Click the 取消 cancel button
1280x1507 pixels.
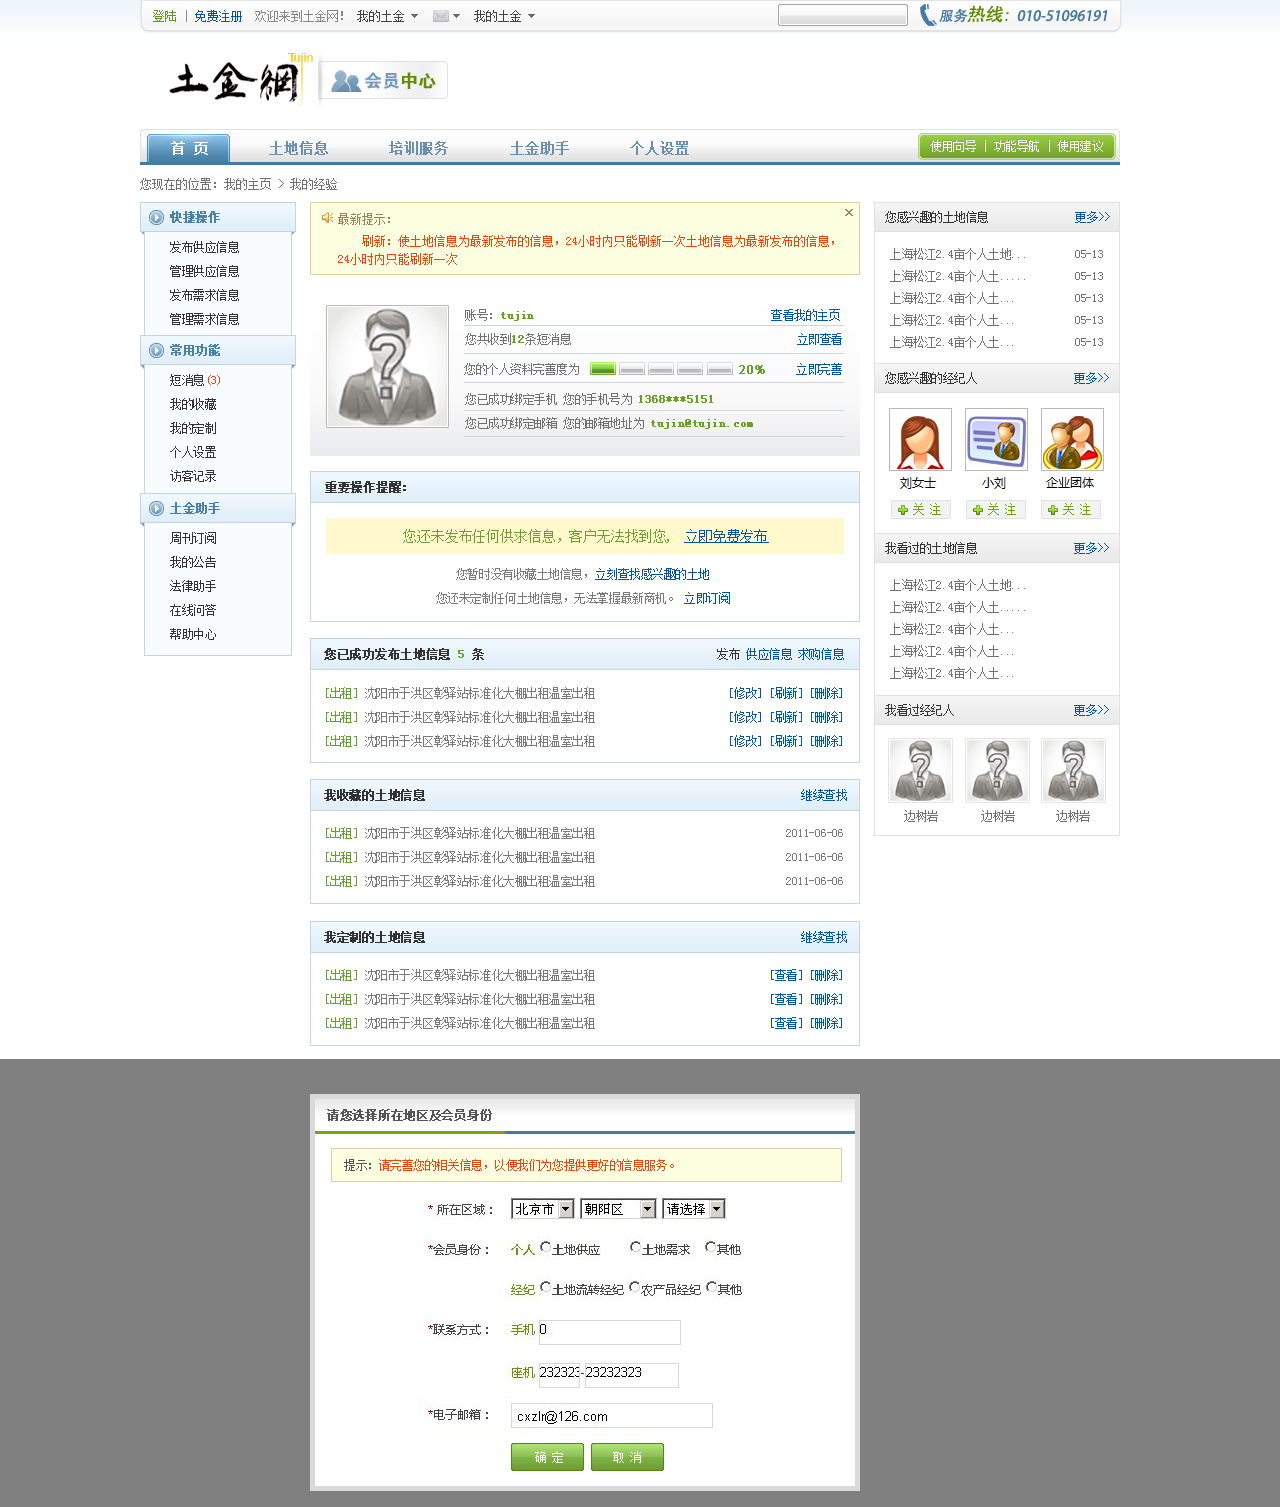point(627,1457)
